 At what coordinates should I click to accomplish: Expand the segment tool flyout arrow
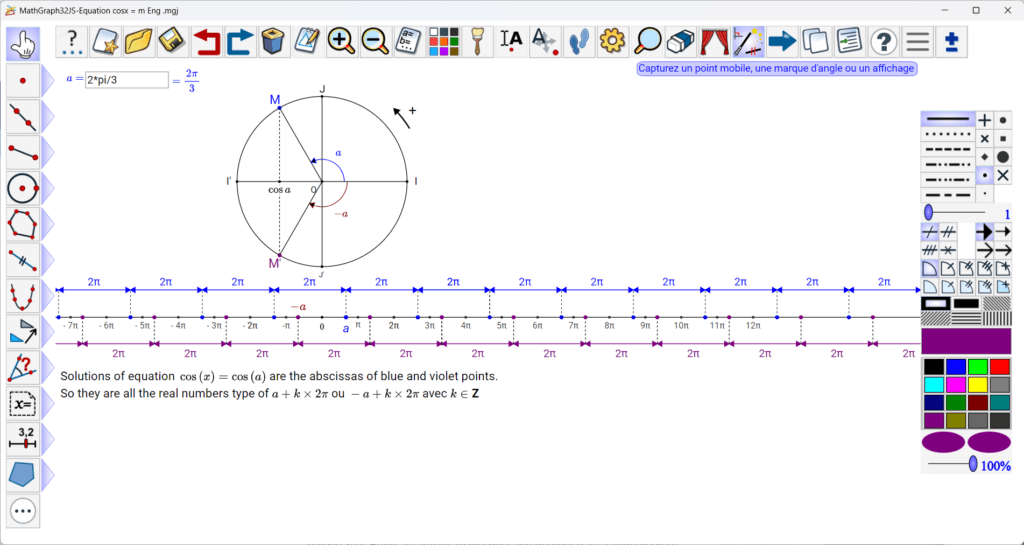click(47, 152)
